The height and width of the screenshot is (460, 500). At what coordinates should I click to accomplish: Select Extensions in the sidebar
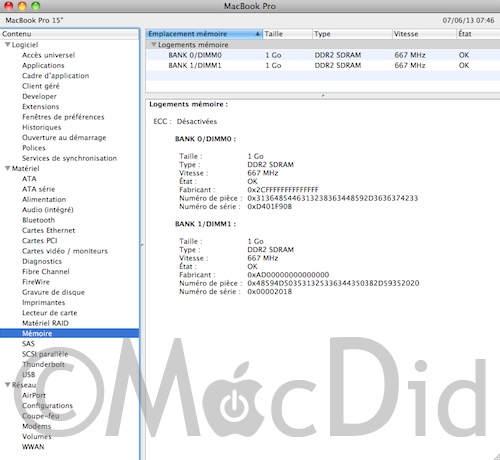(x=40, y=107)
